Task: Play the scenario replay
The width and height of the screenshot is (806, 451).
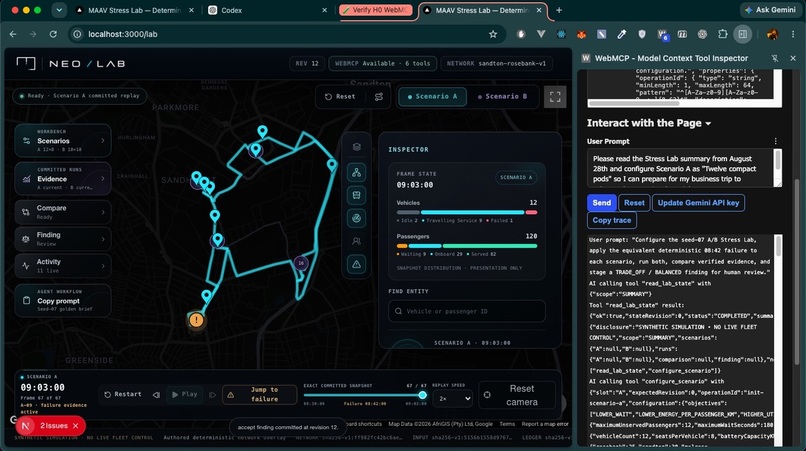Action: [185, 394]
